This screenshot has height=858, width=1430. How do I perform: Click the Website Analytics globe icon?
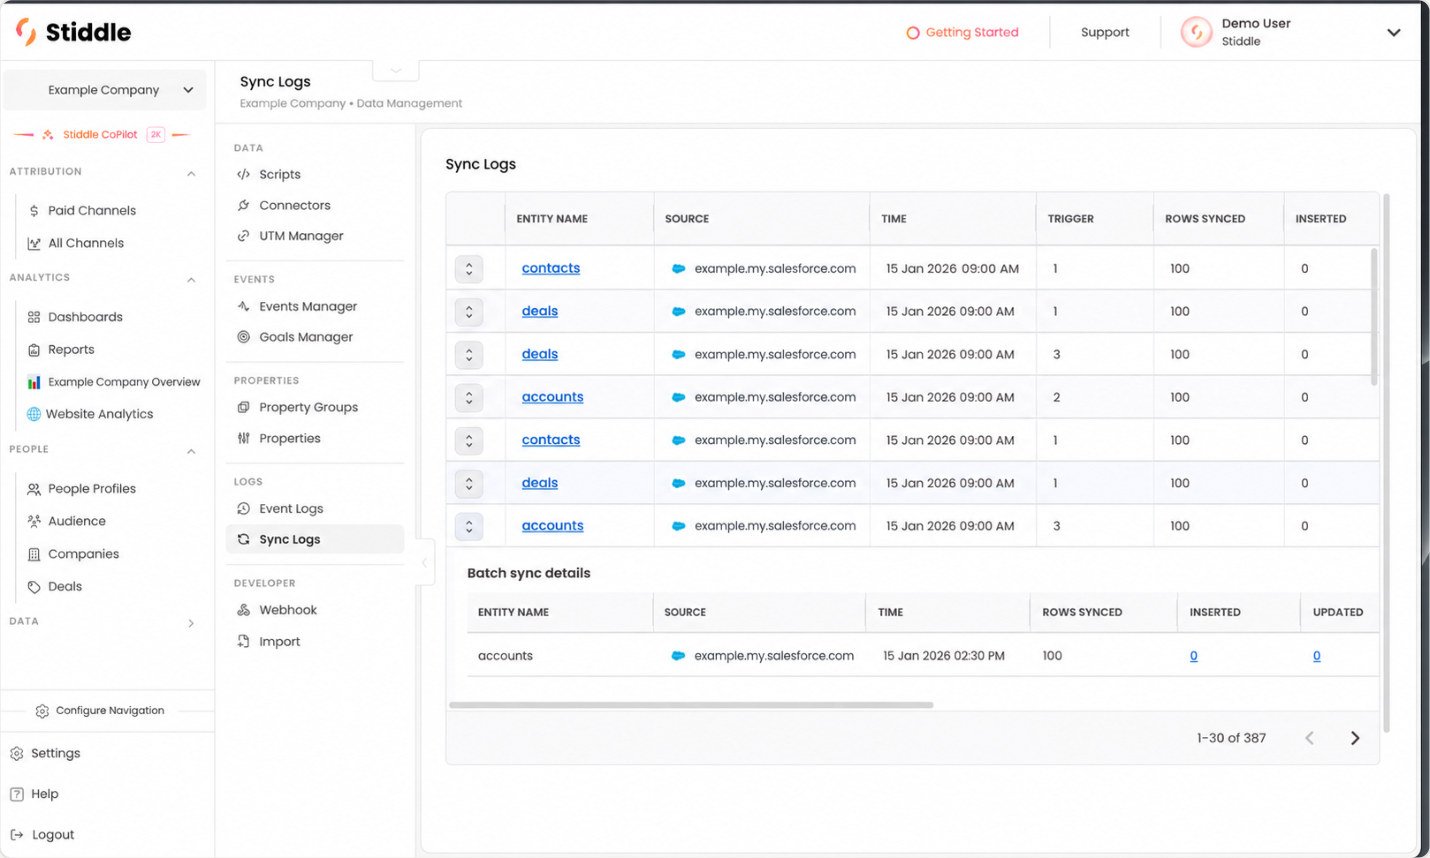click(x=34, y=414)
